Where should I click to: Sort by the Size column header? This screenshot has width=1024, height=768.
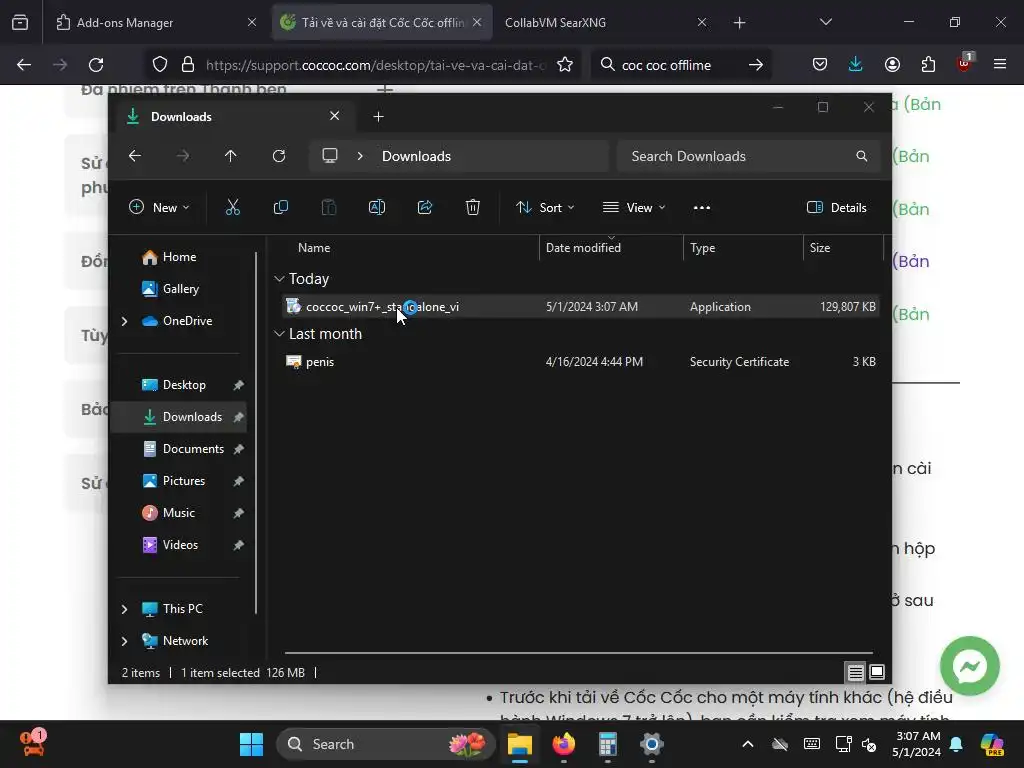(x=843, y=248)
